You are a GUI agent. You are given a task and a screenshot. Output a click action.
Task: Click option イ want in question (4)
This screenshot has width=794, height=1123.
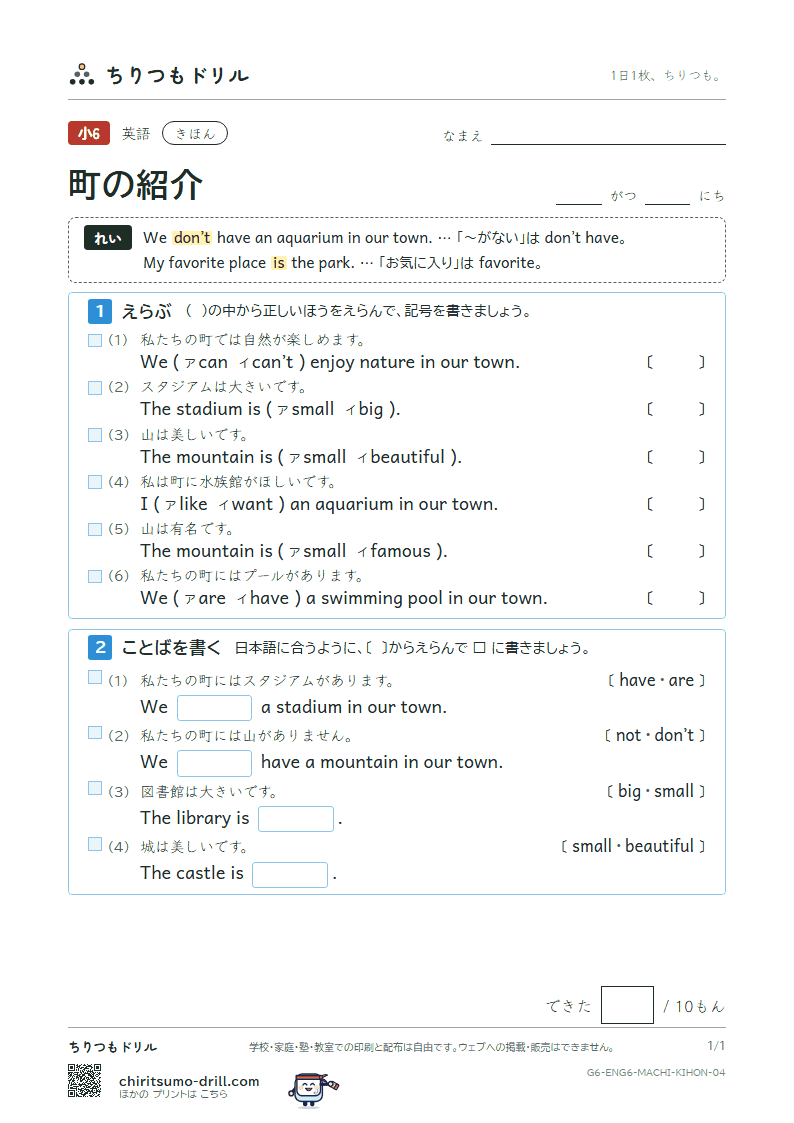(x=246, y=505)
